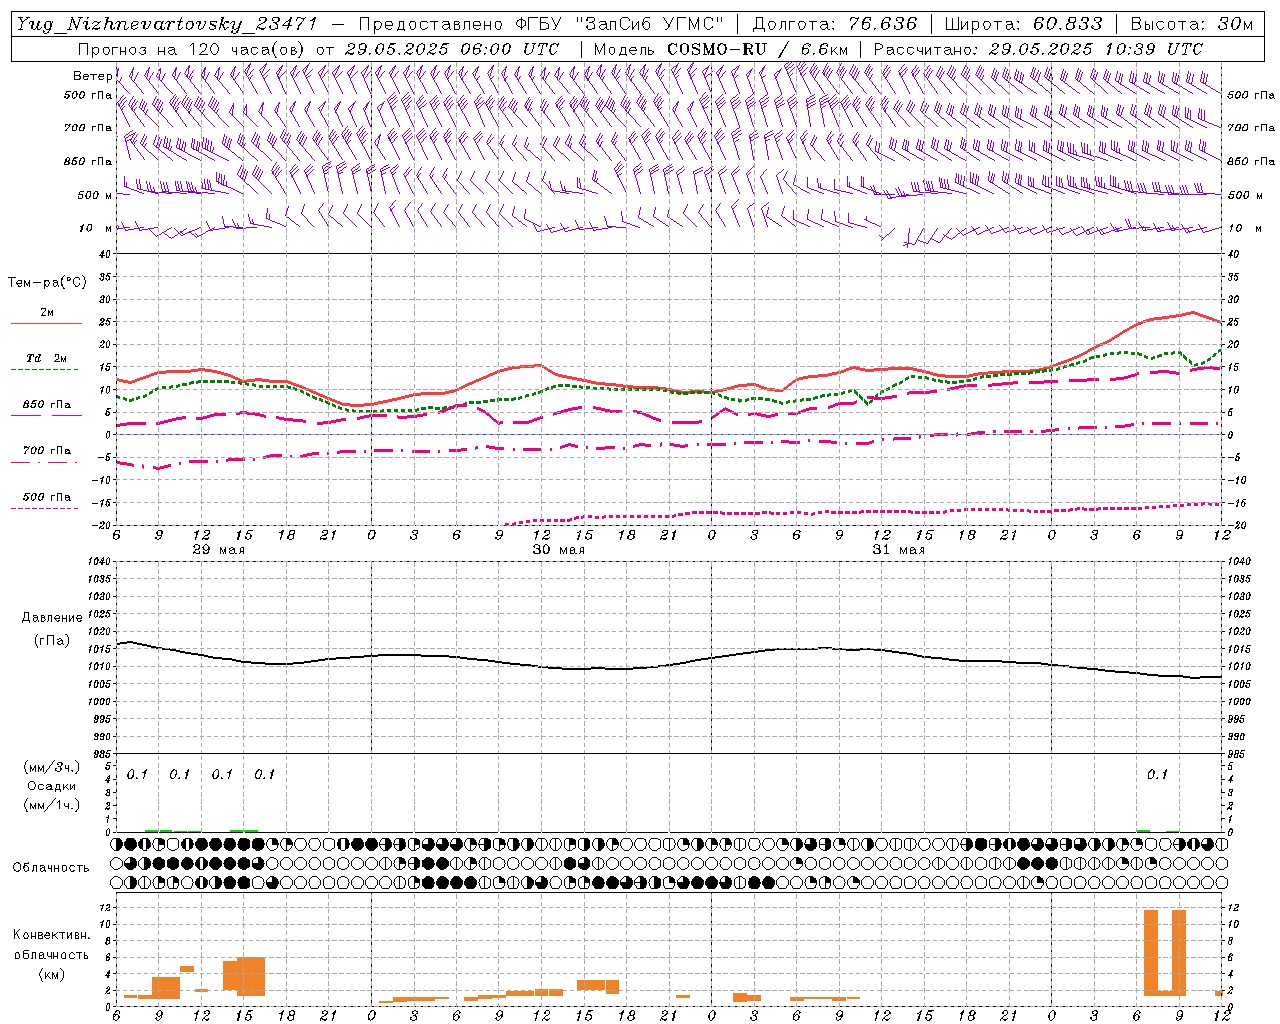Click the '850 гПа' temperature legend entry
Viewport: 1280px width, 1024px height.
tap(46, 409)
